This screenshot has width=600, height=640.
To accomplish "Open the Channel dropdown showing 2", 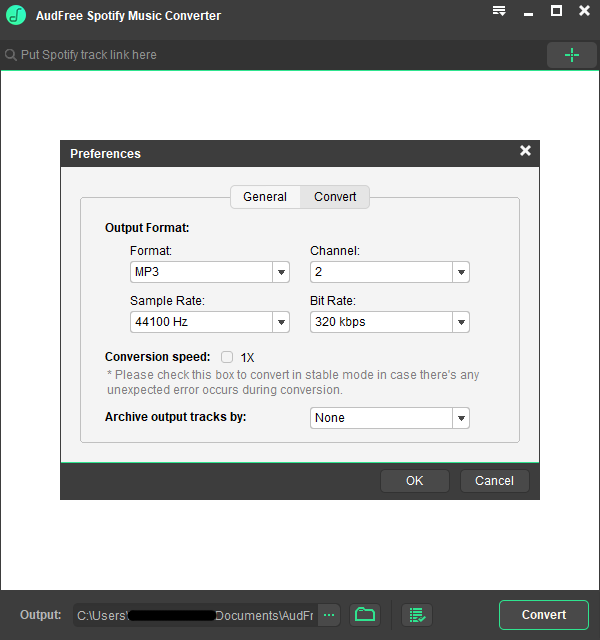I will click(x=390, y=272).
